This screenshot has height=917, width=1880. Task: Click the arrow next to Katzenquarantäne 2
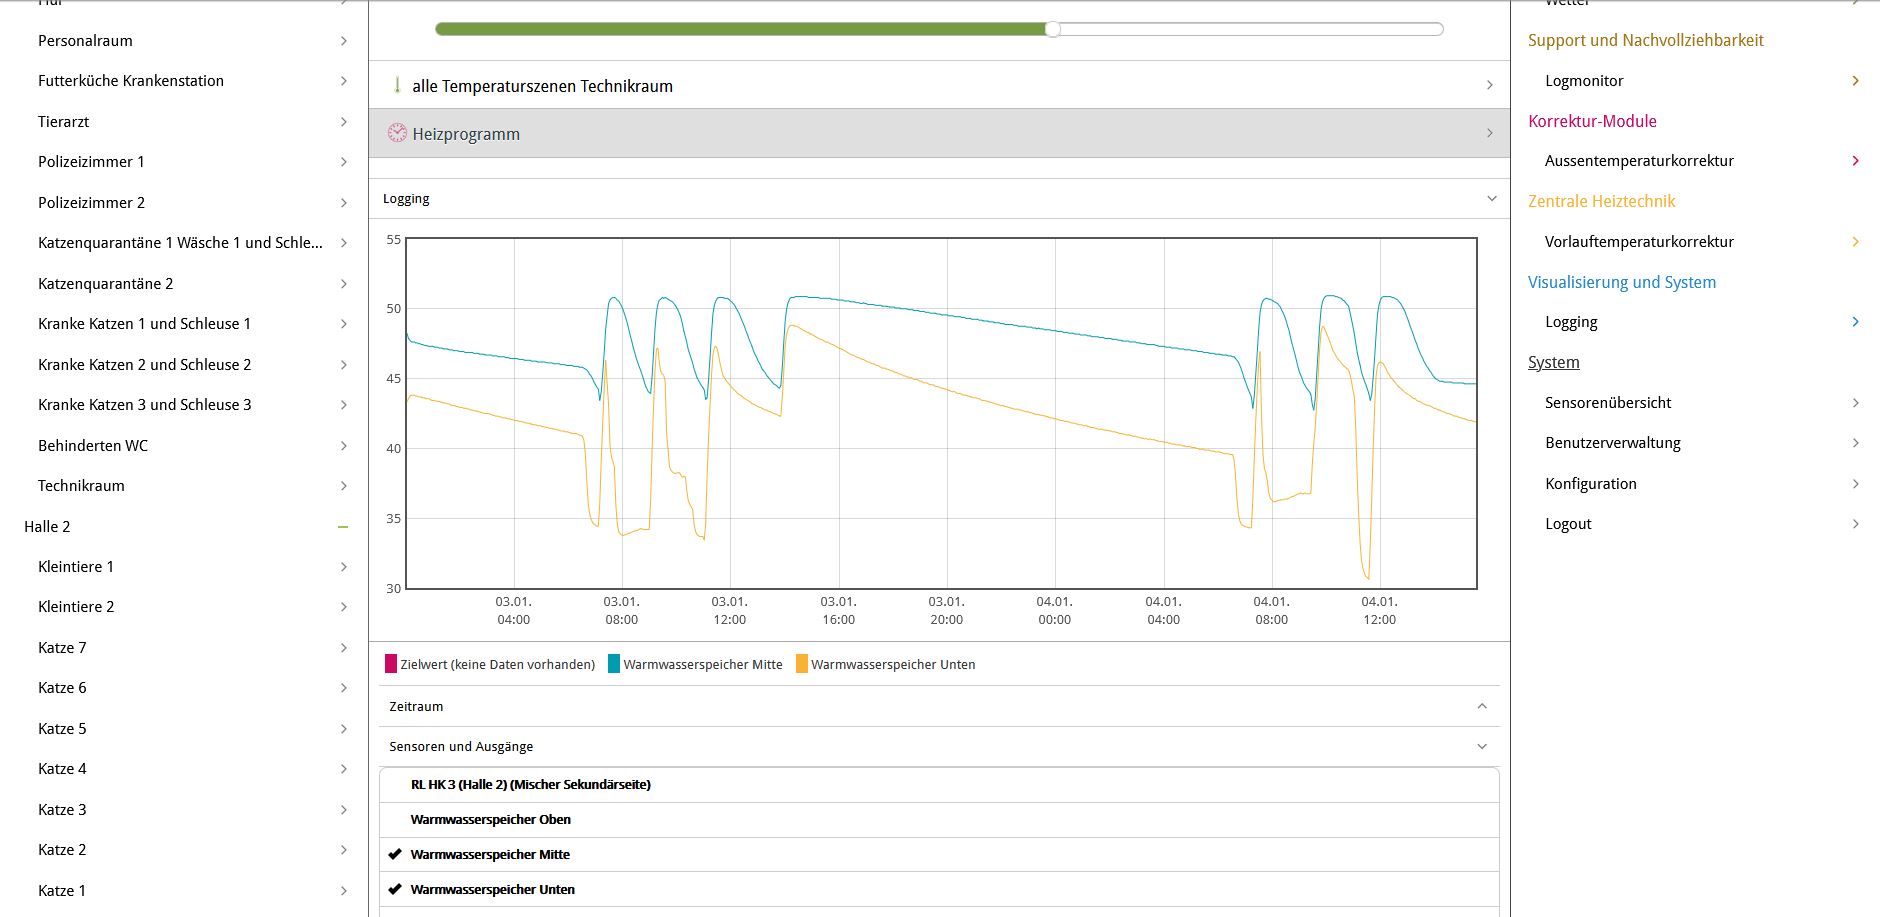point(343,283)
